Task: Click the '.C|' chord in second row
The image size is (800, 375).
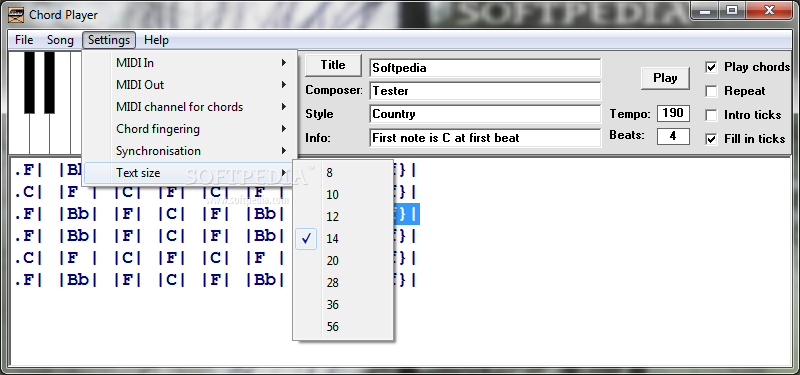Action: (x=29, y=192)
